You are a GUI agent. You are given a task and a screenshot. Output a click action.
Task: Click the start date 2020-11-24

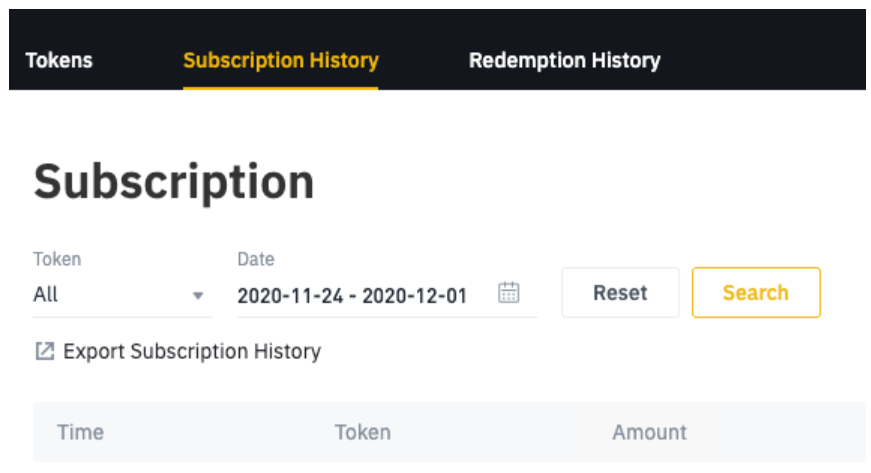coord(290,296)
